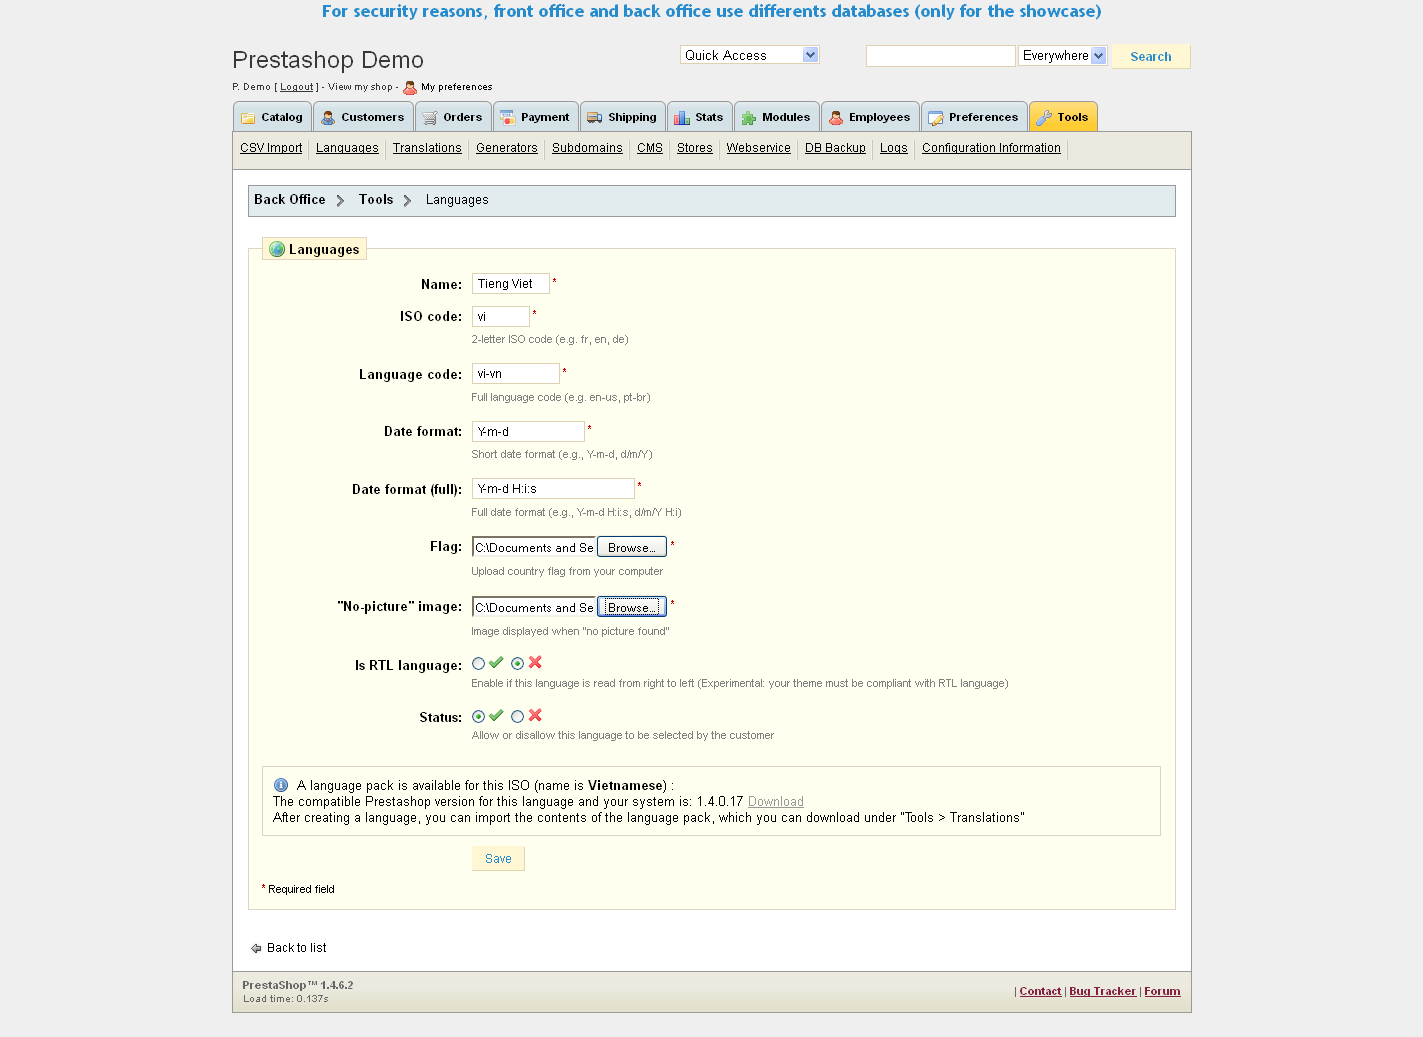This screenshot has width=1423, height=1037.
Task: Click green check icon for Status
Action: pyautogui.click(x=496, y=715)
